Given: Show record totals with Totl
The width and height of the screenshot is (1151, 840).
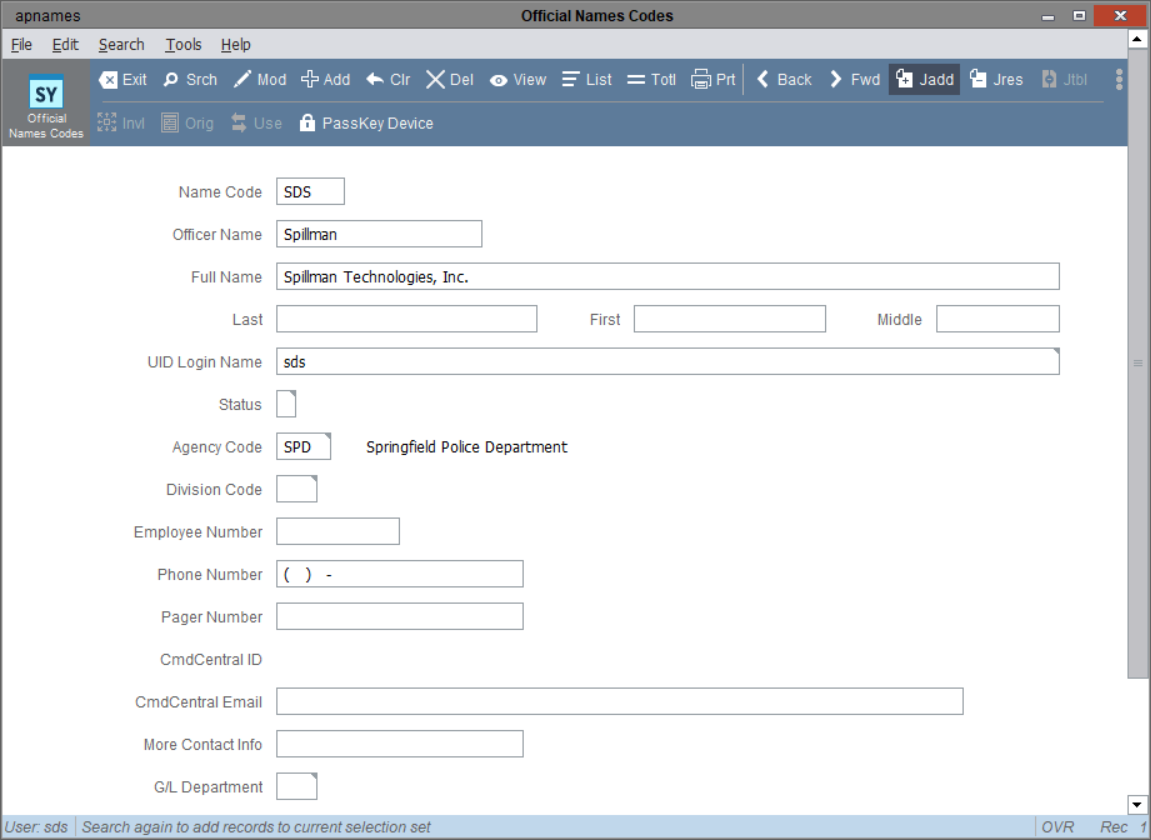Looking at the screenshot, I should click(651, 79).
